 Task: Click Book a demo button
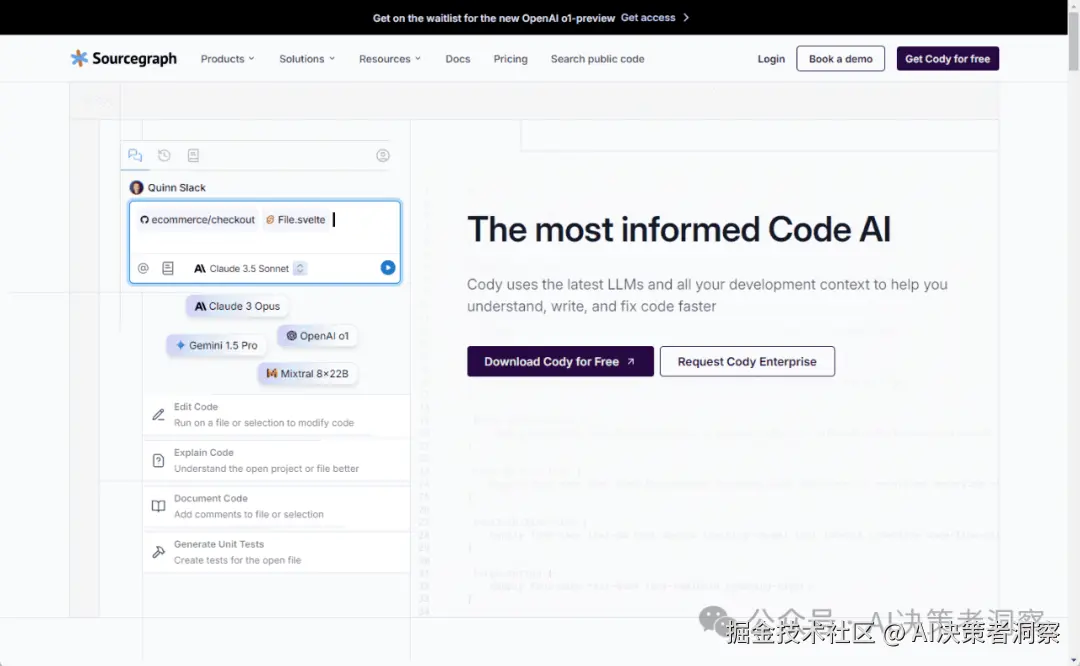pyautogui.click(x=840, y=59)
